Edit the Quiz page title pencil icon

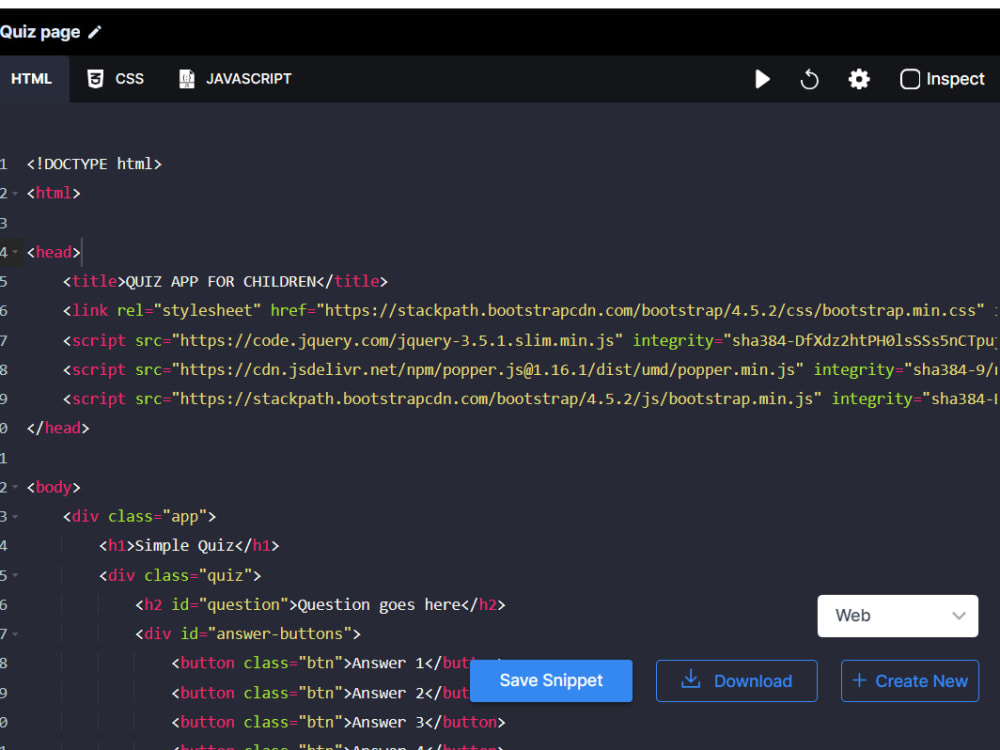coord(94,32)
